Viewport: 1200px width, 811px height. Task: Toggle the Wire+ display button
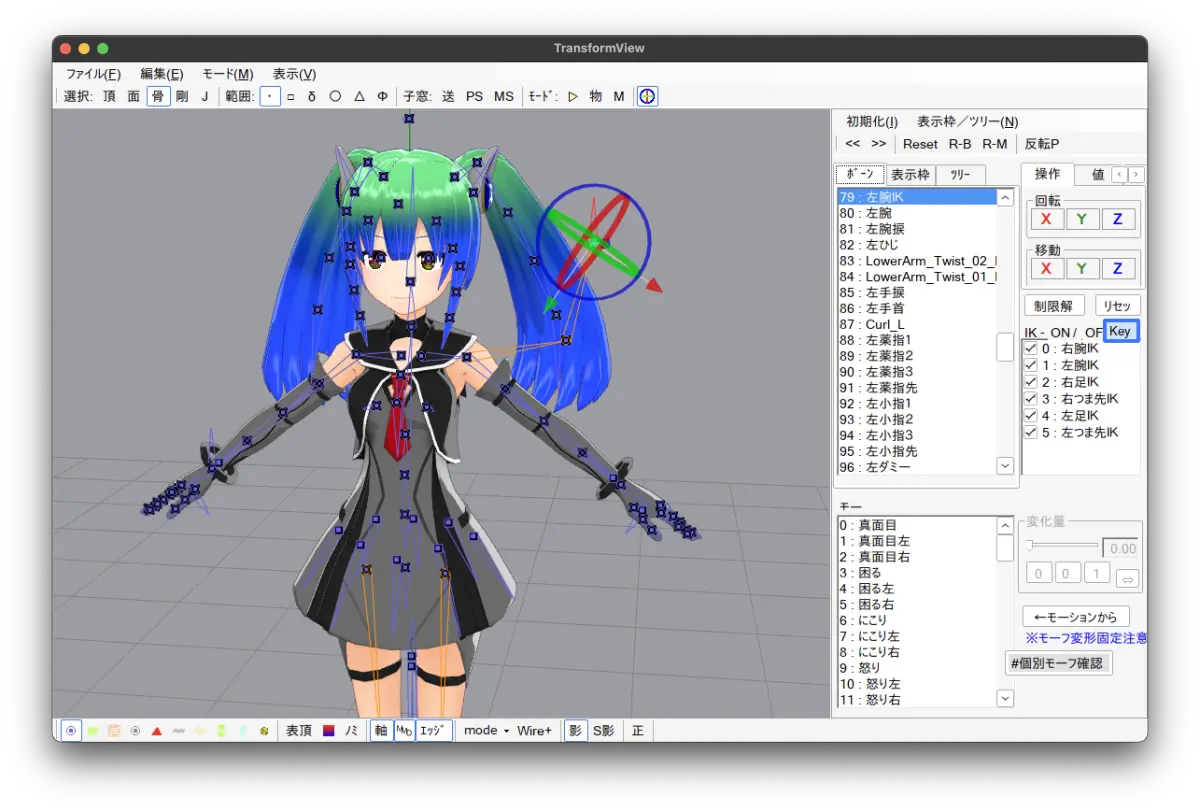(x=534, y=731)
